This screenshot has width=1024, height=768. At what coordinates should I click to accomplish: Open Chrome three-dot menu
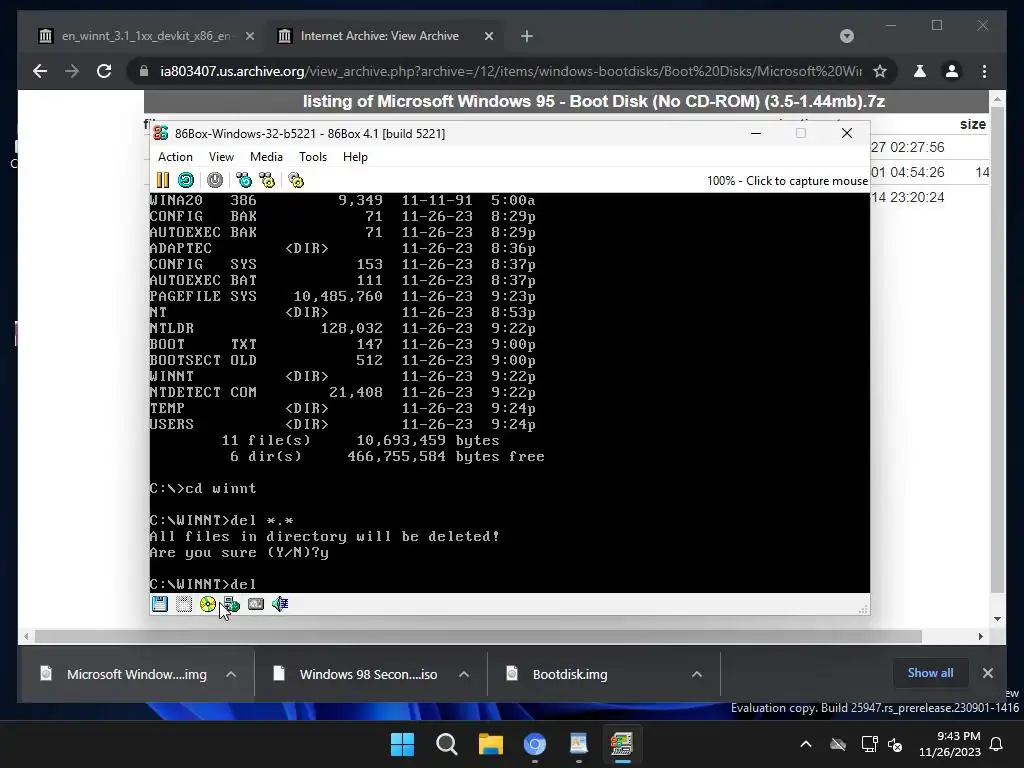click(984, 71)
